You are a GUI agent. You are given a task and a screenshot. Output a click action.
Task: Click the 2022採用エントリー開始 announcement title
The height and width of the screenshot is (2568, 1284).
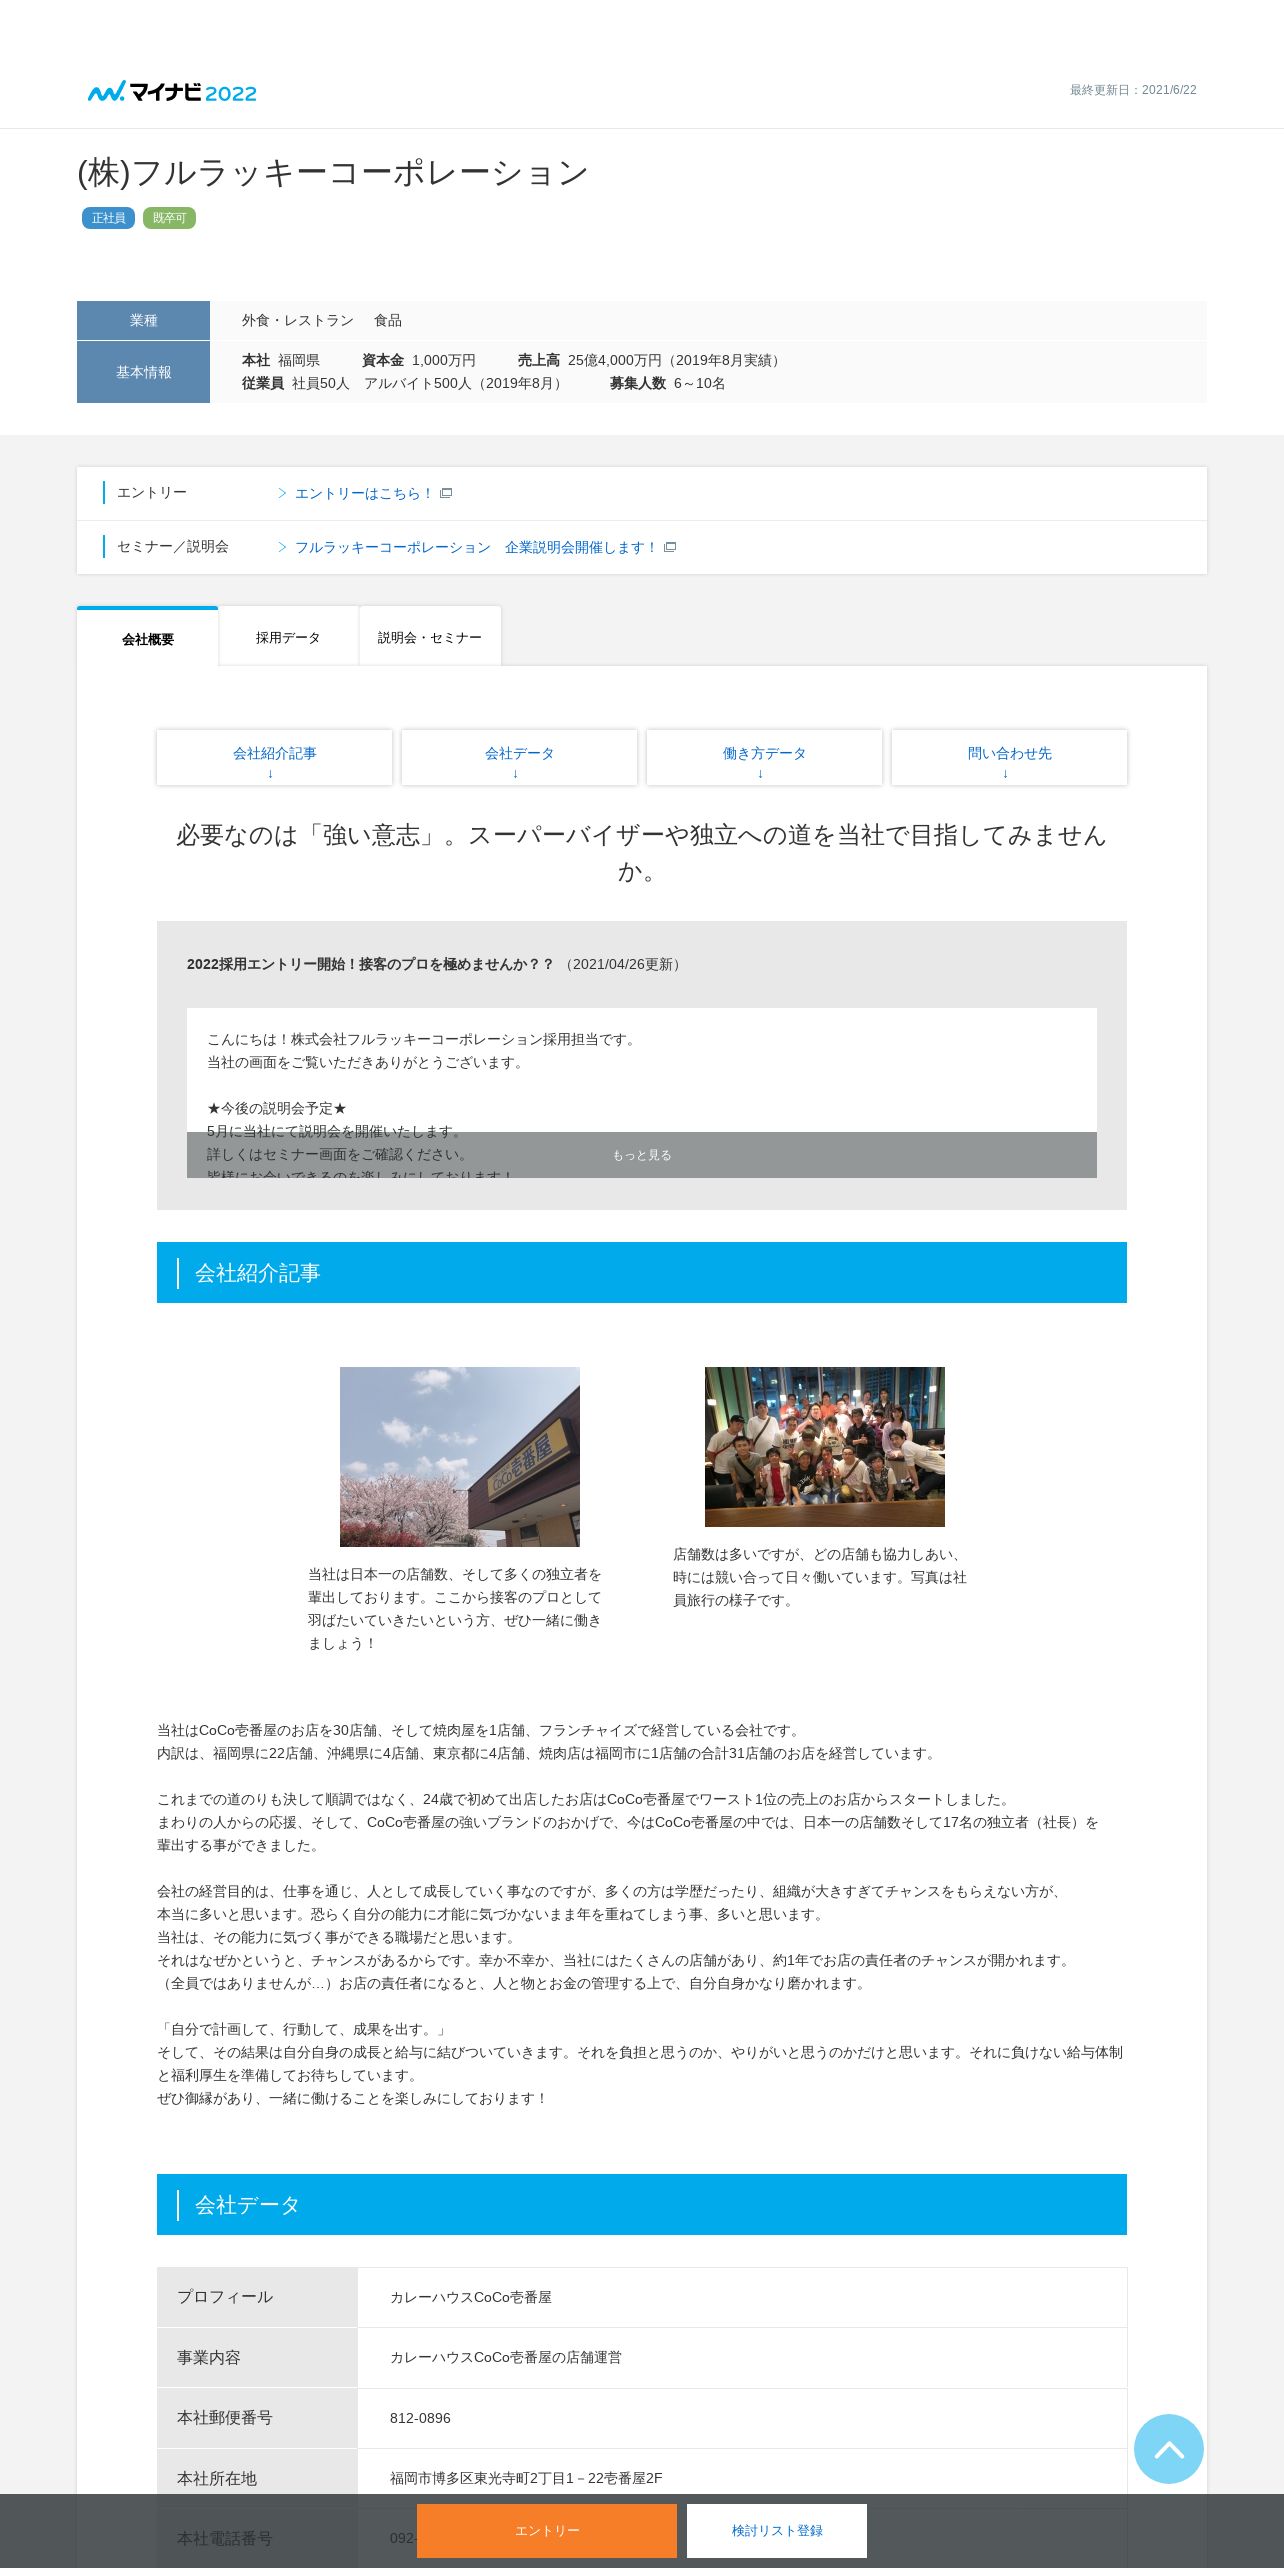pyautogui.click(x=370, y=964)
